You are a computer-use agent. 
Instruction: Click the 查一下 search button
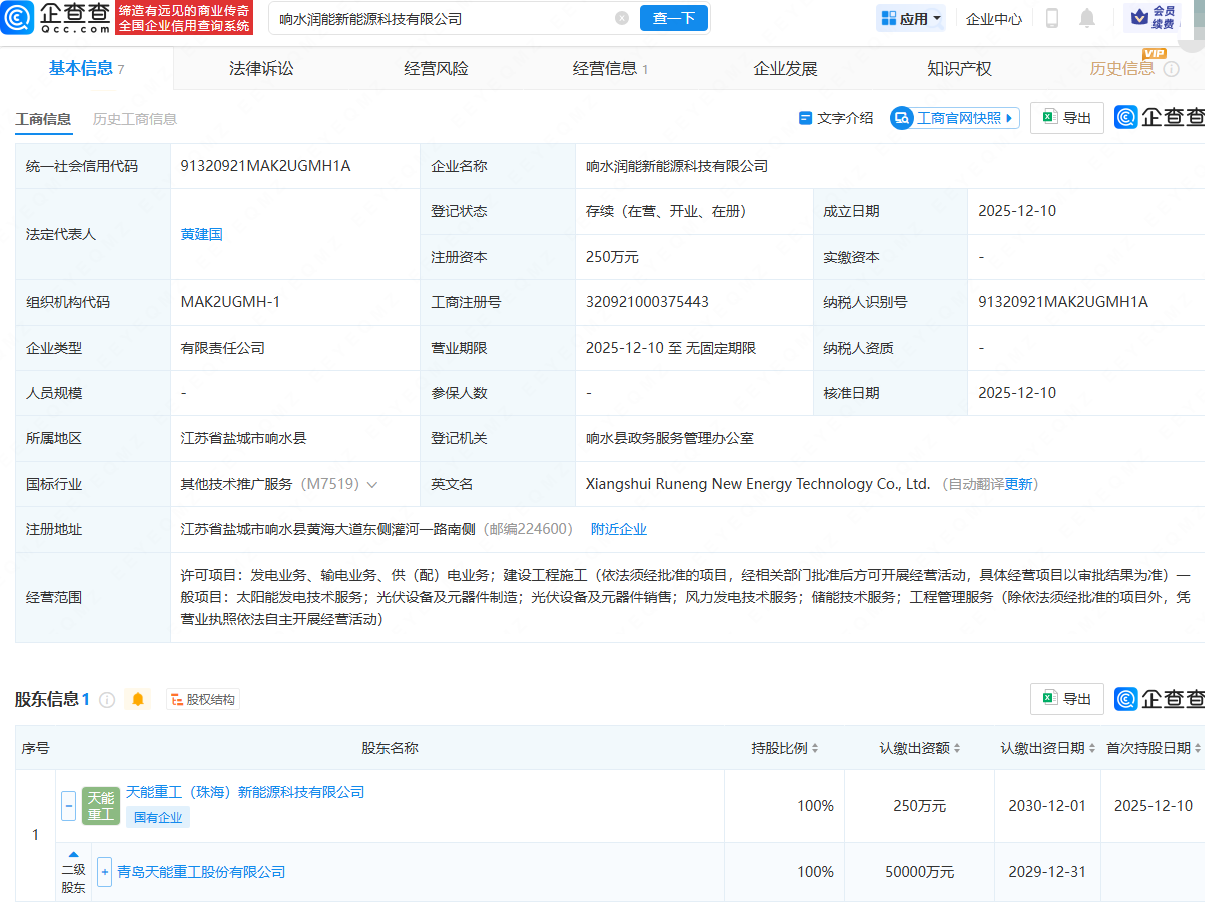point(673,17)
